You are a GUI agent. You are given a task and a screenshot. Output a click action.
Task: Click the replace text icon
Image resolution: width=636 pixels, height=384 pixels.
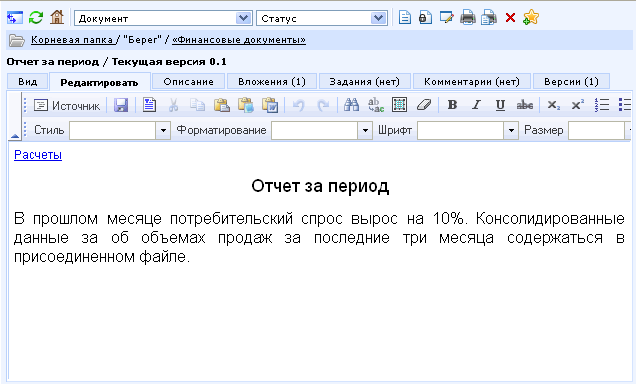click(x=376, y=105)
